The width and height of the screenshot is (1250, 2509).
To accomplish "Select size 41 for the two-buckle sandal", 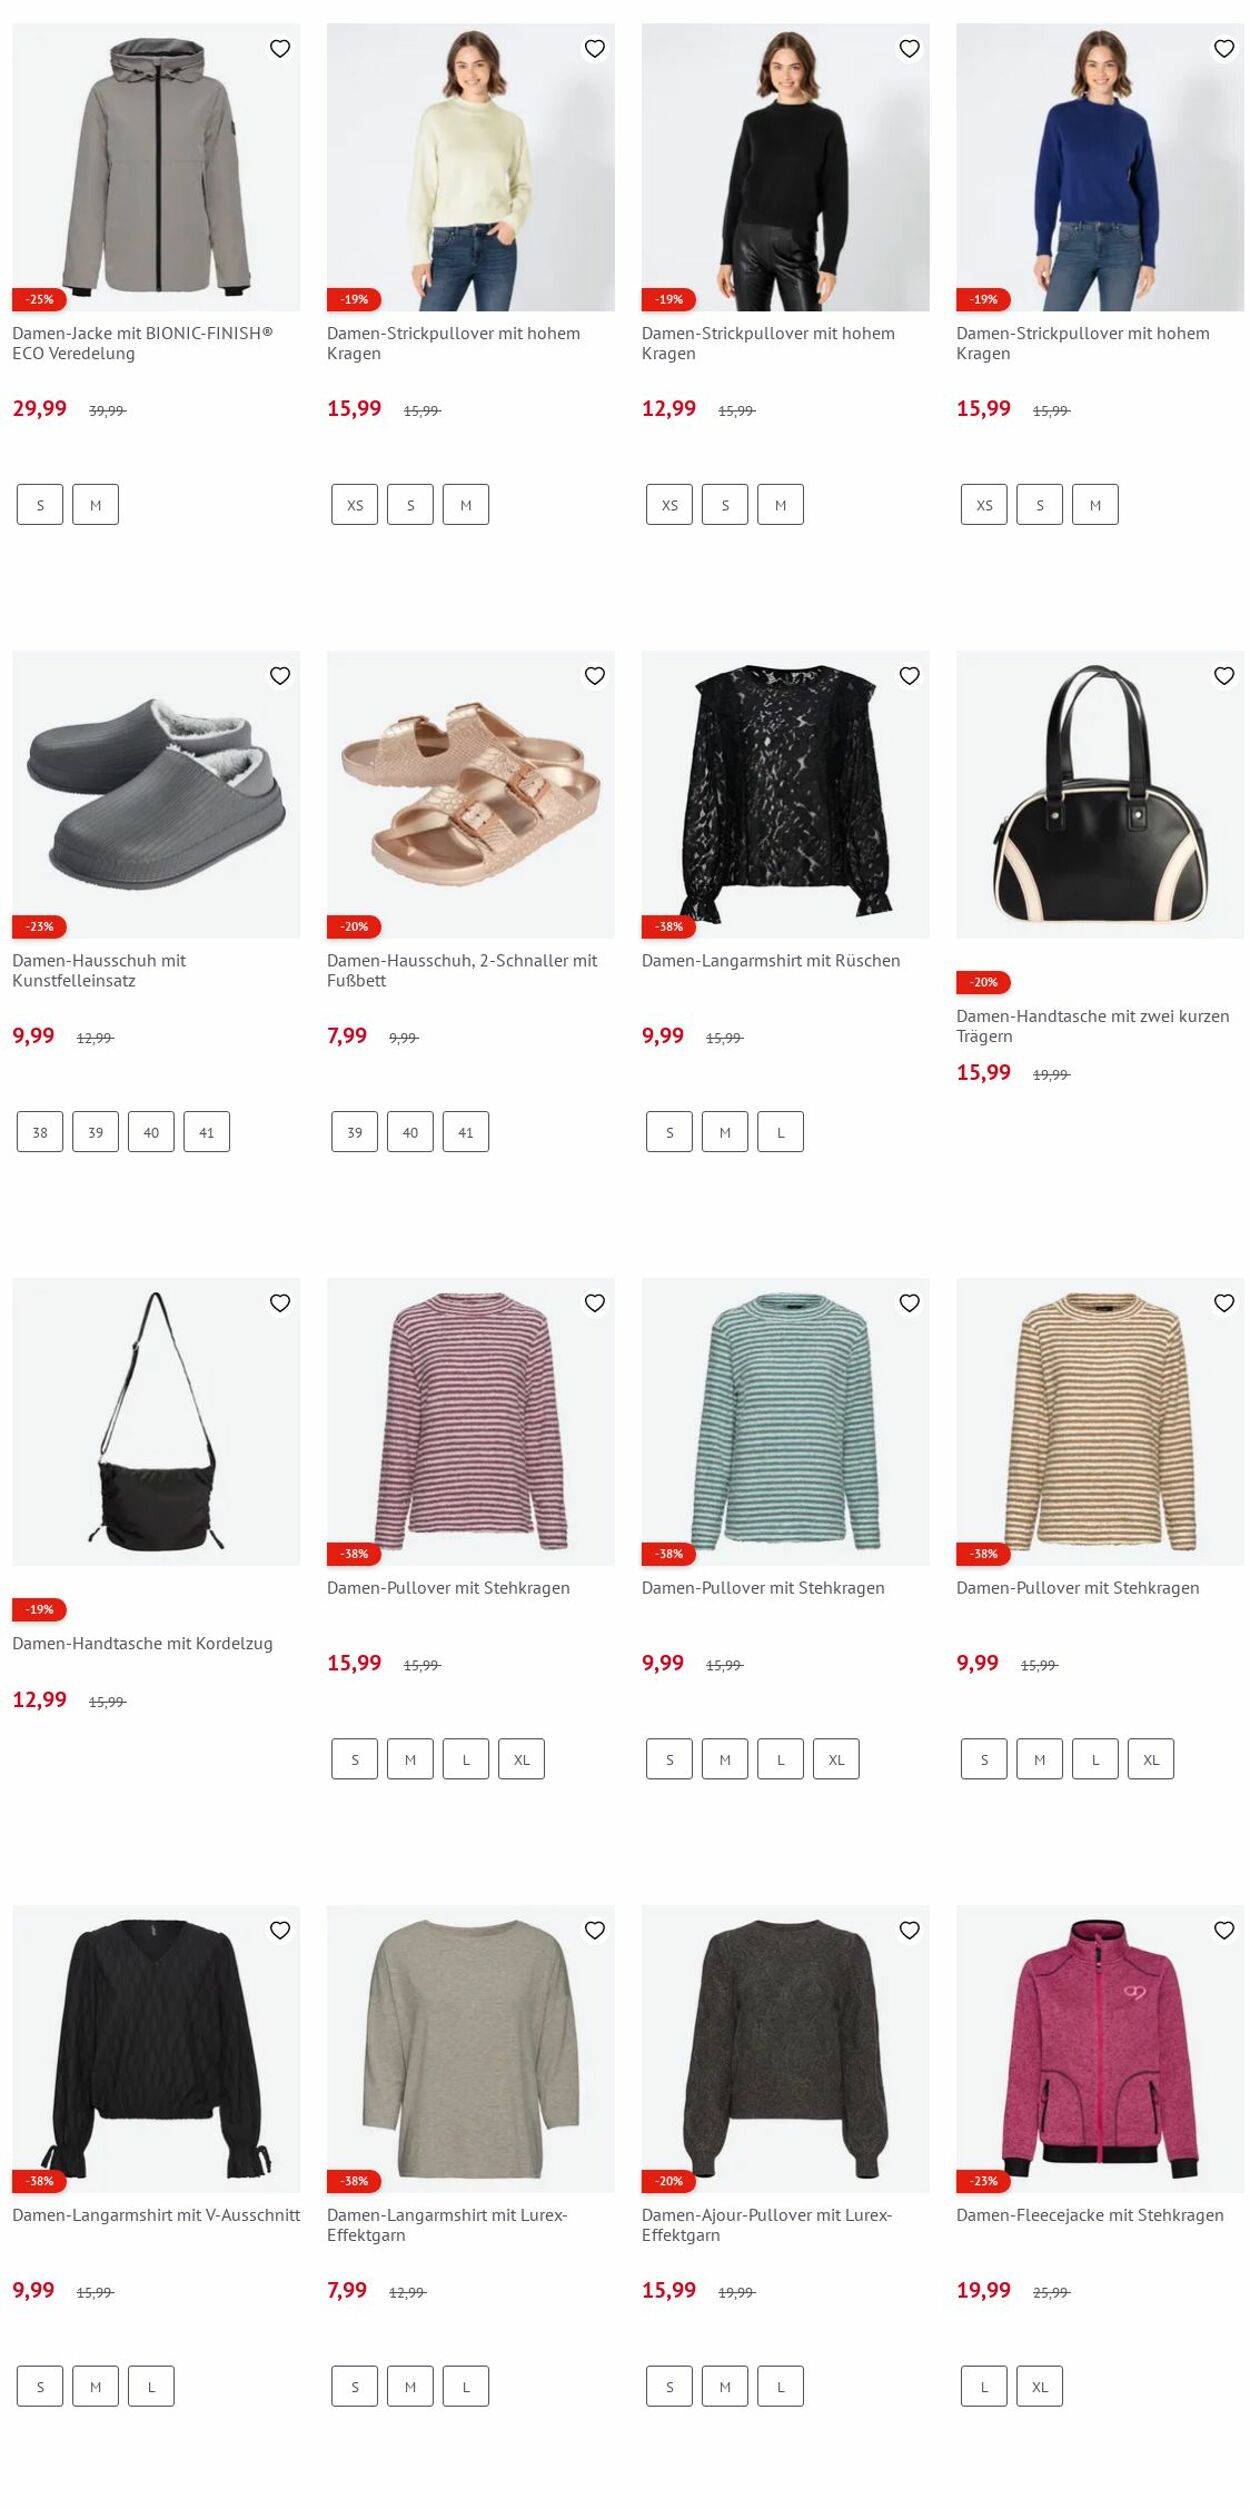I will point(466,1132).
